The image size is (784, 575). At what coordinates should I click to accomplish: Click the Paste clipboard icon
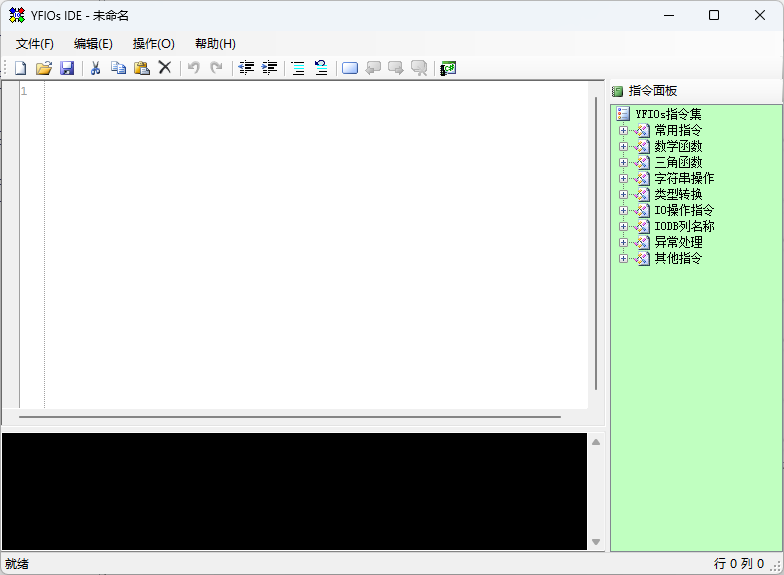pyautogui.click(x=142, y=68)
